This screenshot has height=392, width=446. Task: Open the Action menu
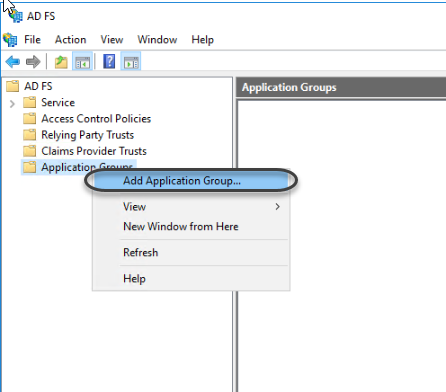[x=71, y=40]
